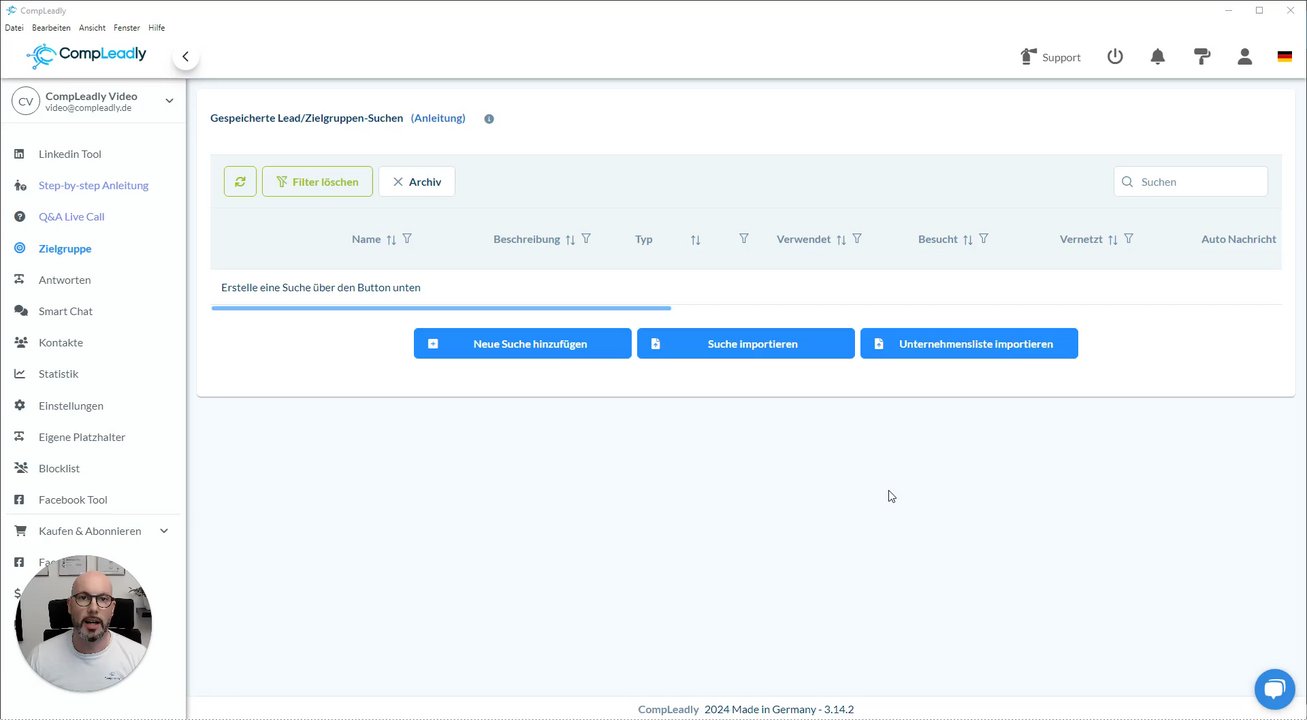
Task: Filter the Vernetzt column
Action: (x=1129, y=239)
